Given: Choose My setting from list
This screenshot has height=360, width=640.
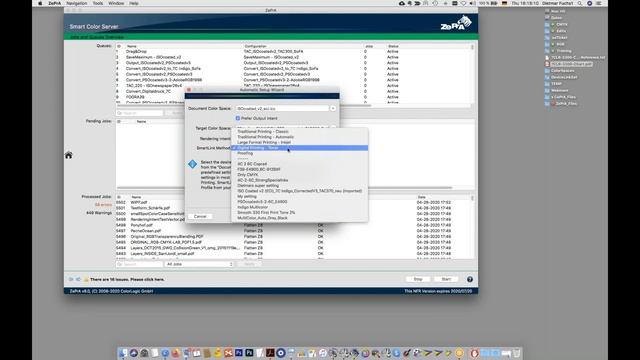Looking at the screenshot, I should (247, 196).
